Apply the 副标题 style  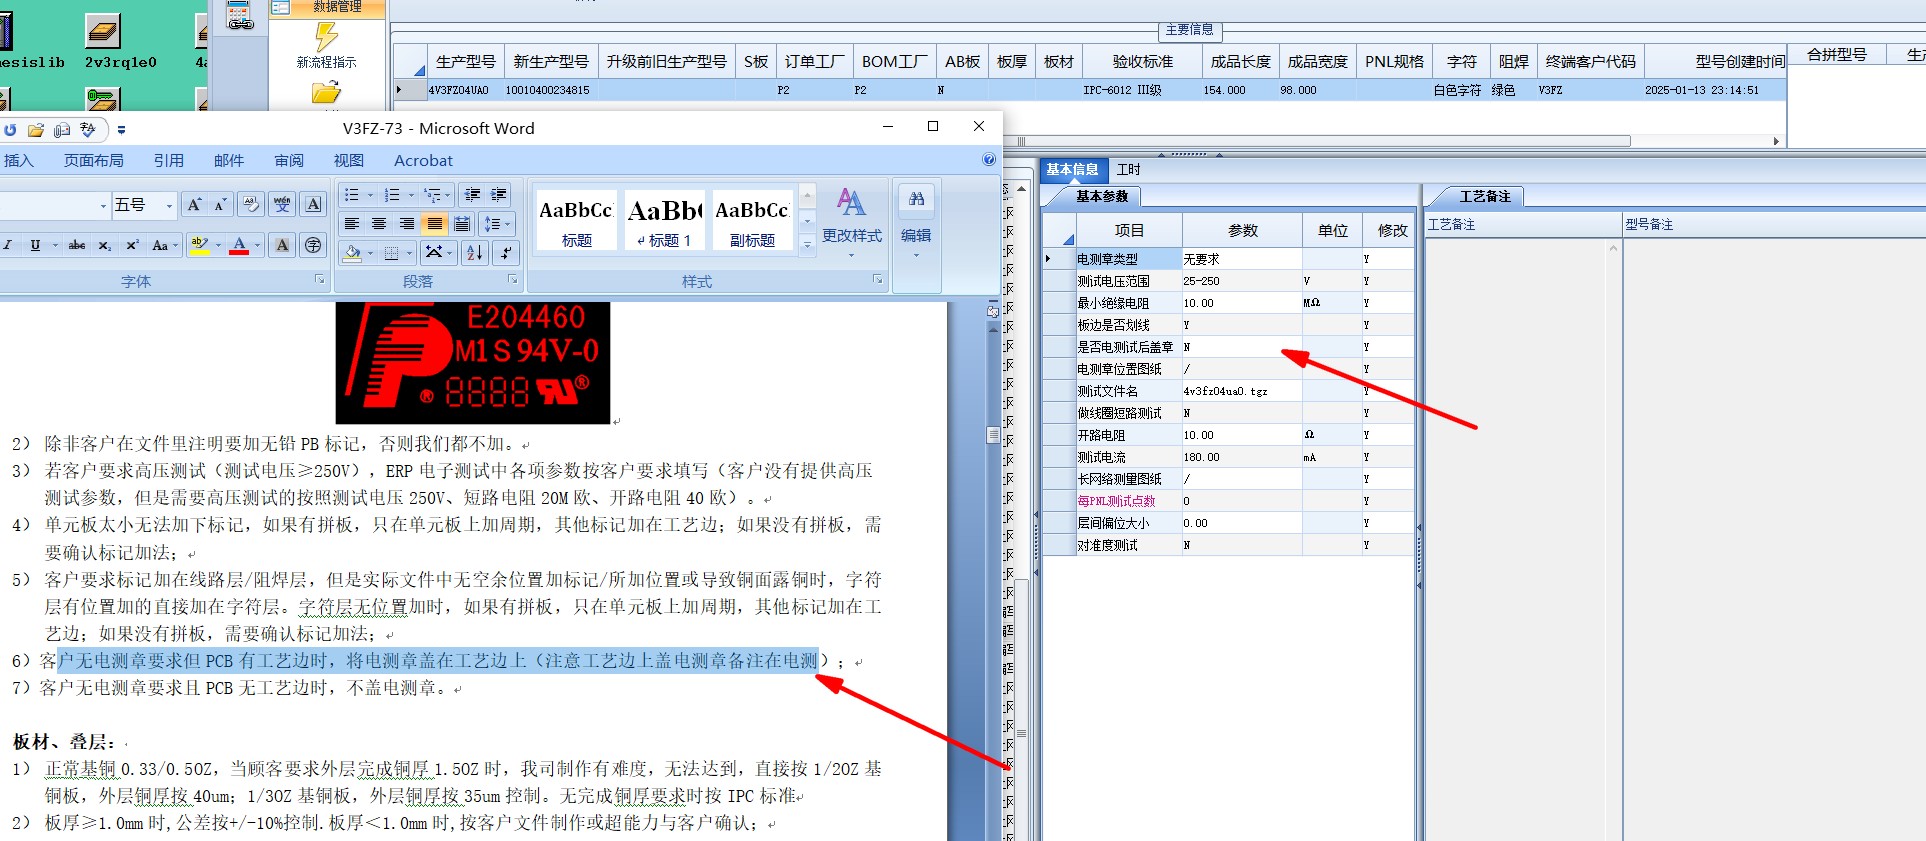(x=752, y=220)
